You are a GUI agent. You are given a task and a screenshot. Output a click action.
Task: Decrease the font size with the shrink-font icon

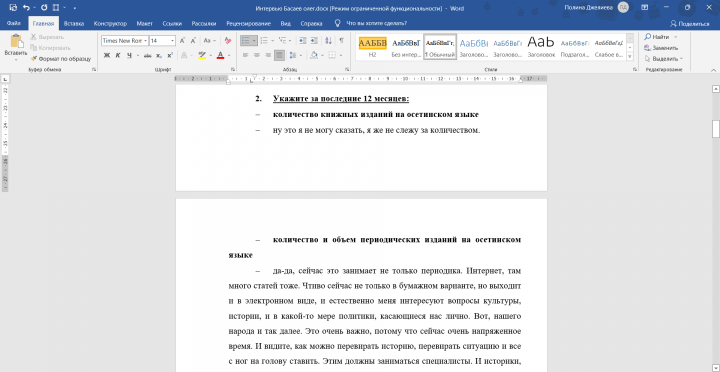(x=193, y=41)
